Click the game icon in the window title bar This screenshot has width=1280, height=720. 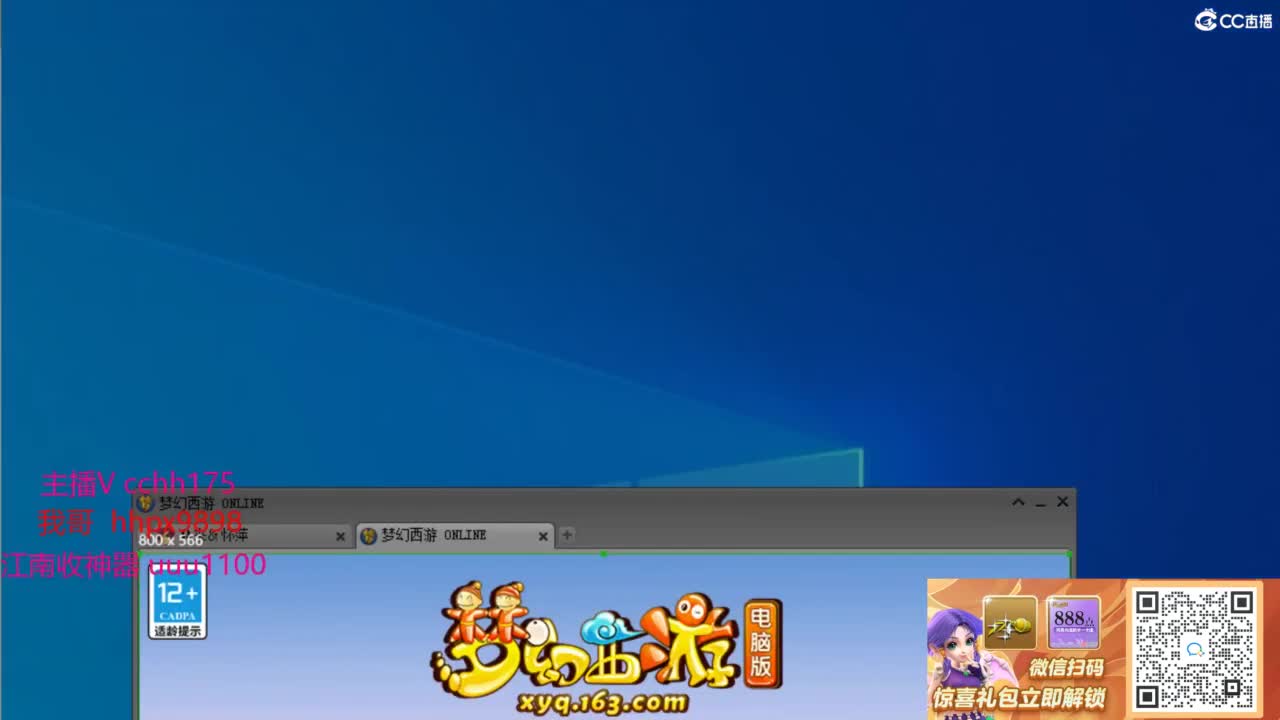point(146,503)
